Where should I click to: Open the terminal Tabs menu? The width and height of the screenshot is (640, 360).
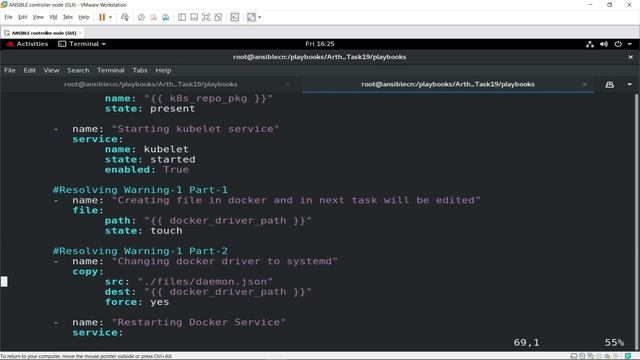tap(140, 70)
